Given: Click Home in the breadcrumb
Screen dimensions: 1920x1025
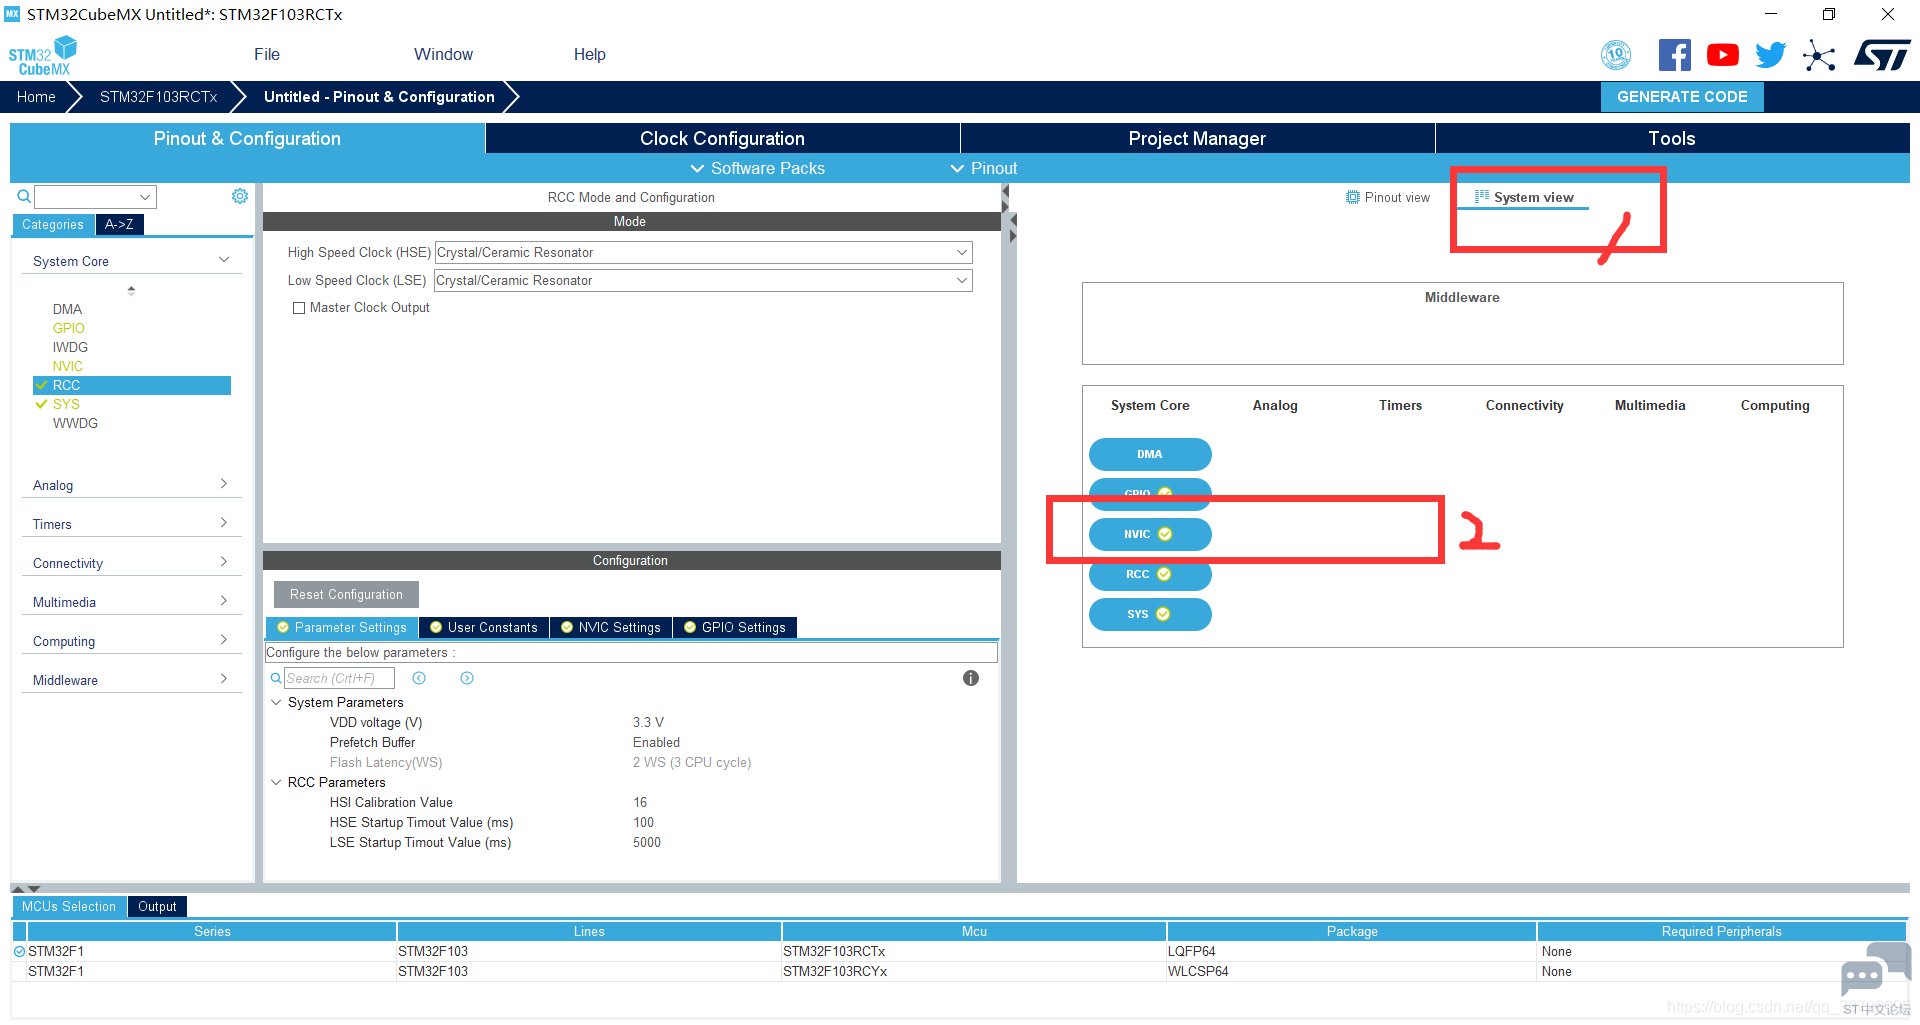Looking at the screenshot, I should pyautogui.click(x=36, y=97).
